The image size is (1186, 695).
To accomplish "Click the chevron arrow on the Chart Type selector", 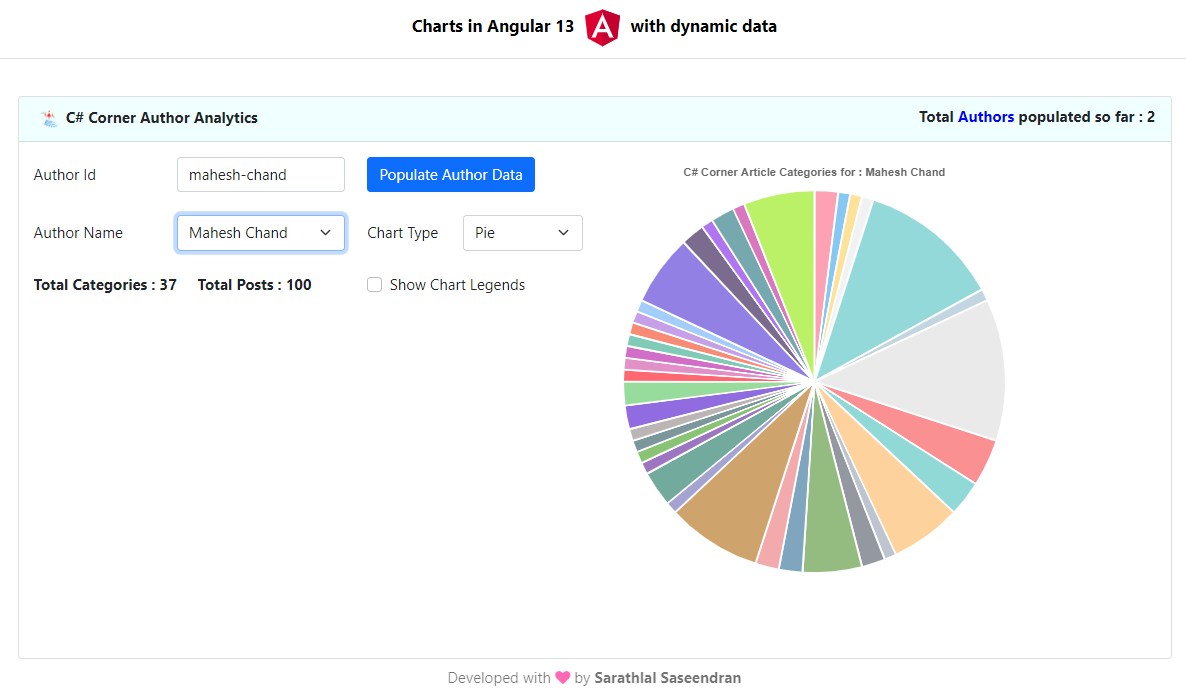I will tap(562, 232).
